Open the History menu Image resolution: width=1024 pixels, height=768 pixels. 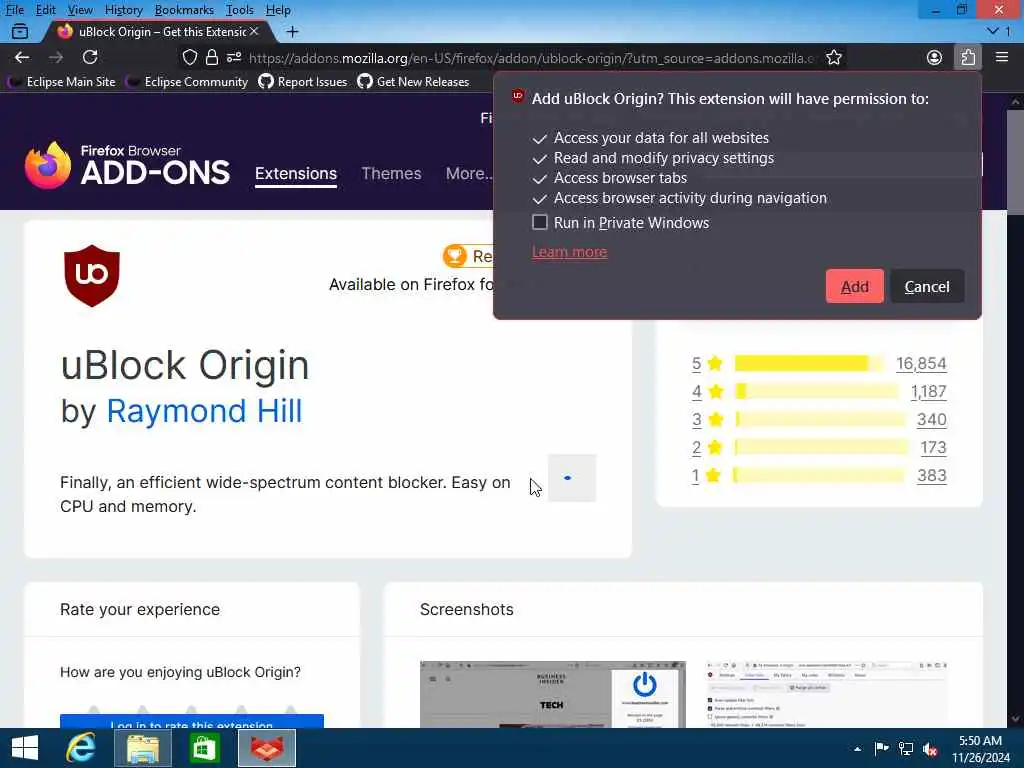(123, 10)
